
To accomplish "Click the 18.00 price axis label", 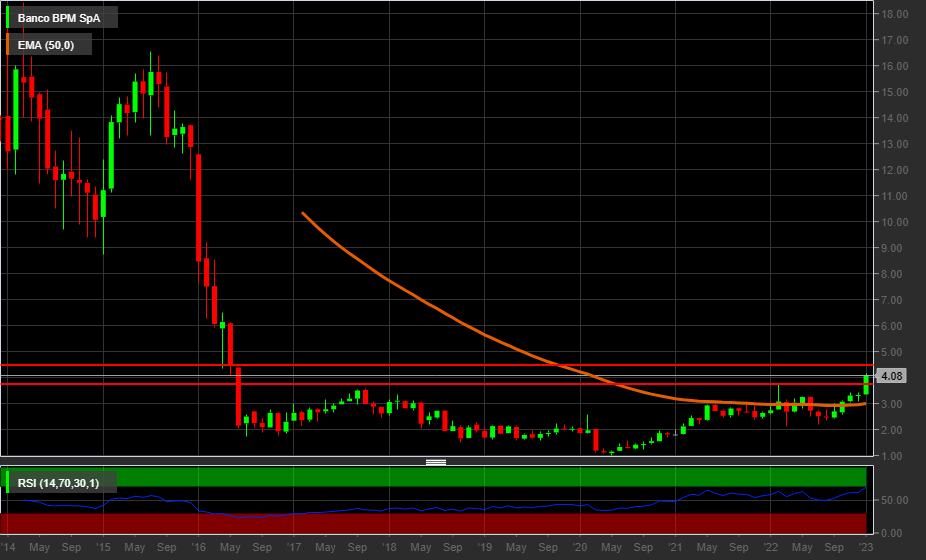I will [894, 14].
